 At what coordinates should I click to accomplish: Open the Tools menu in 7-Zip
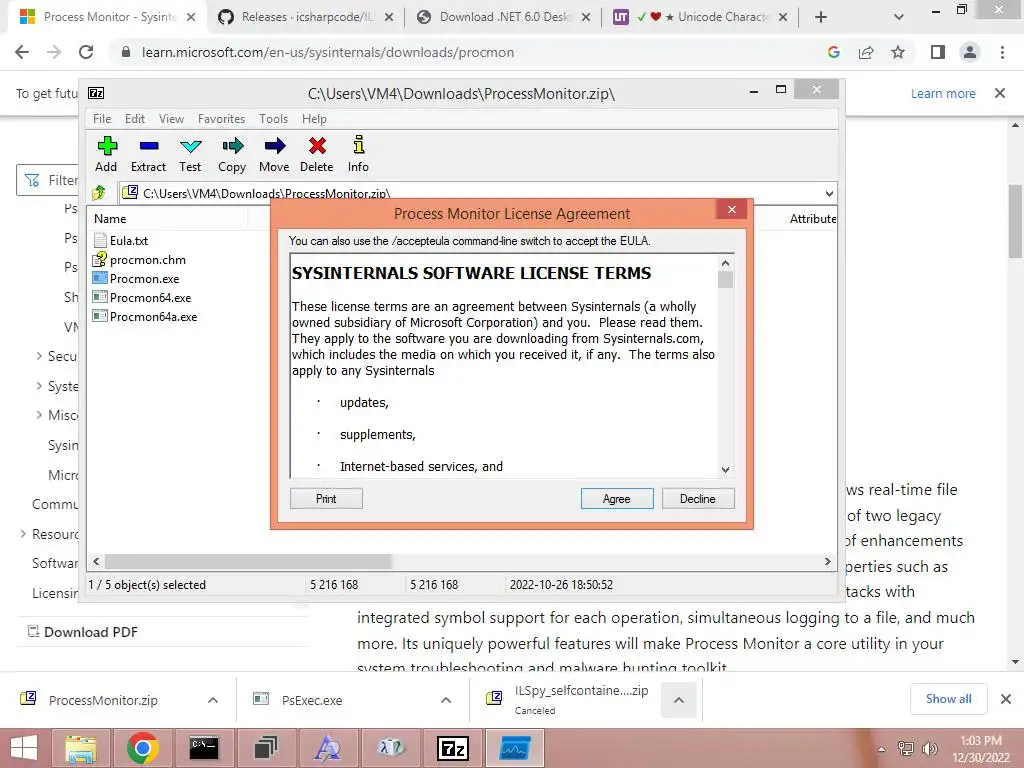(273, 119)
